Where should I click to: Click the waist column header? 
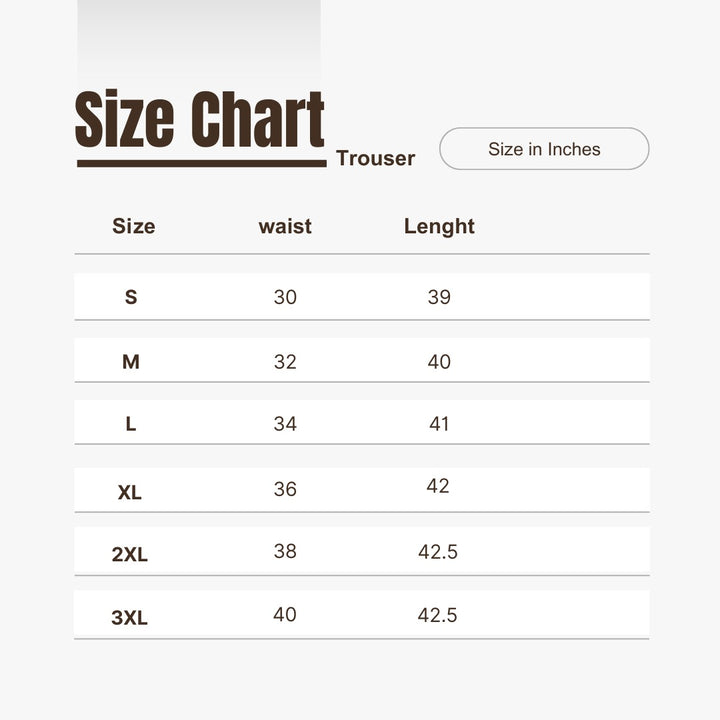(285, 226)
